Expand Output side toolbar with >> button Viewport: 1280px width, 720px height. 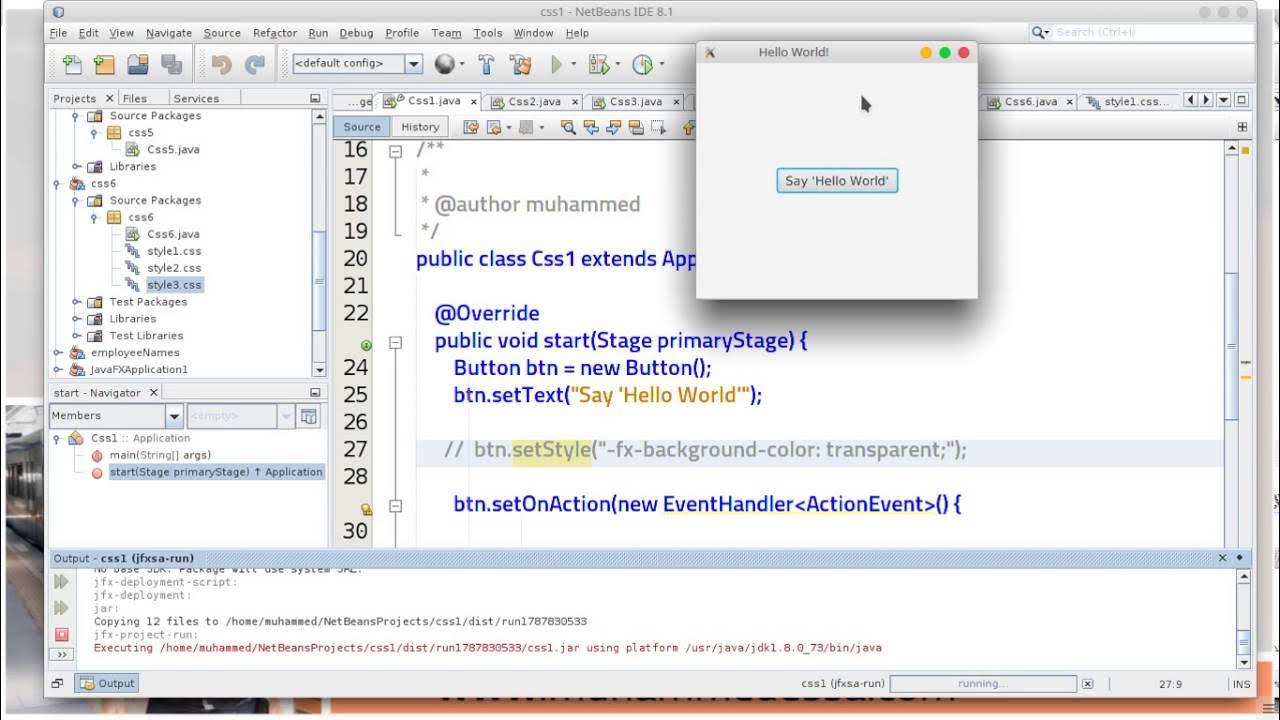61,655
